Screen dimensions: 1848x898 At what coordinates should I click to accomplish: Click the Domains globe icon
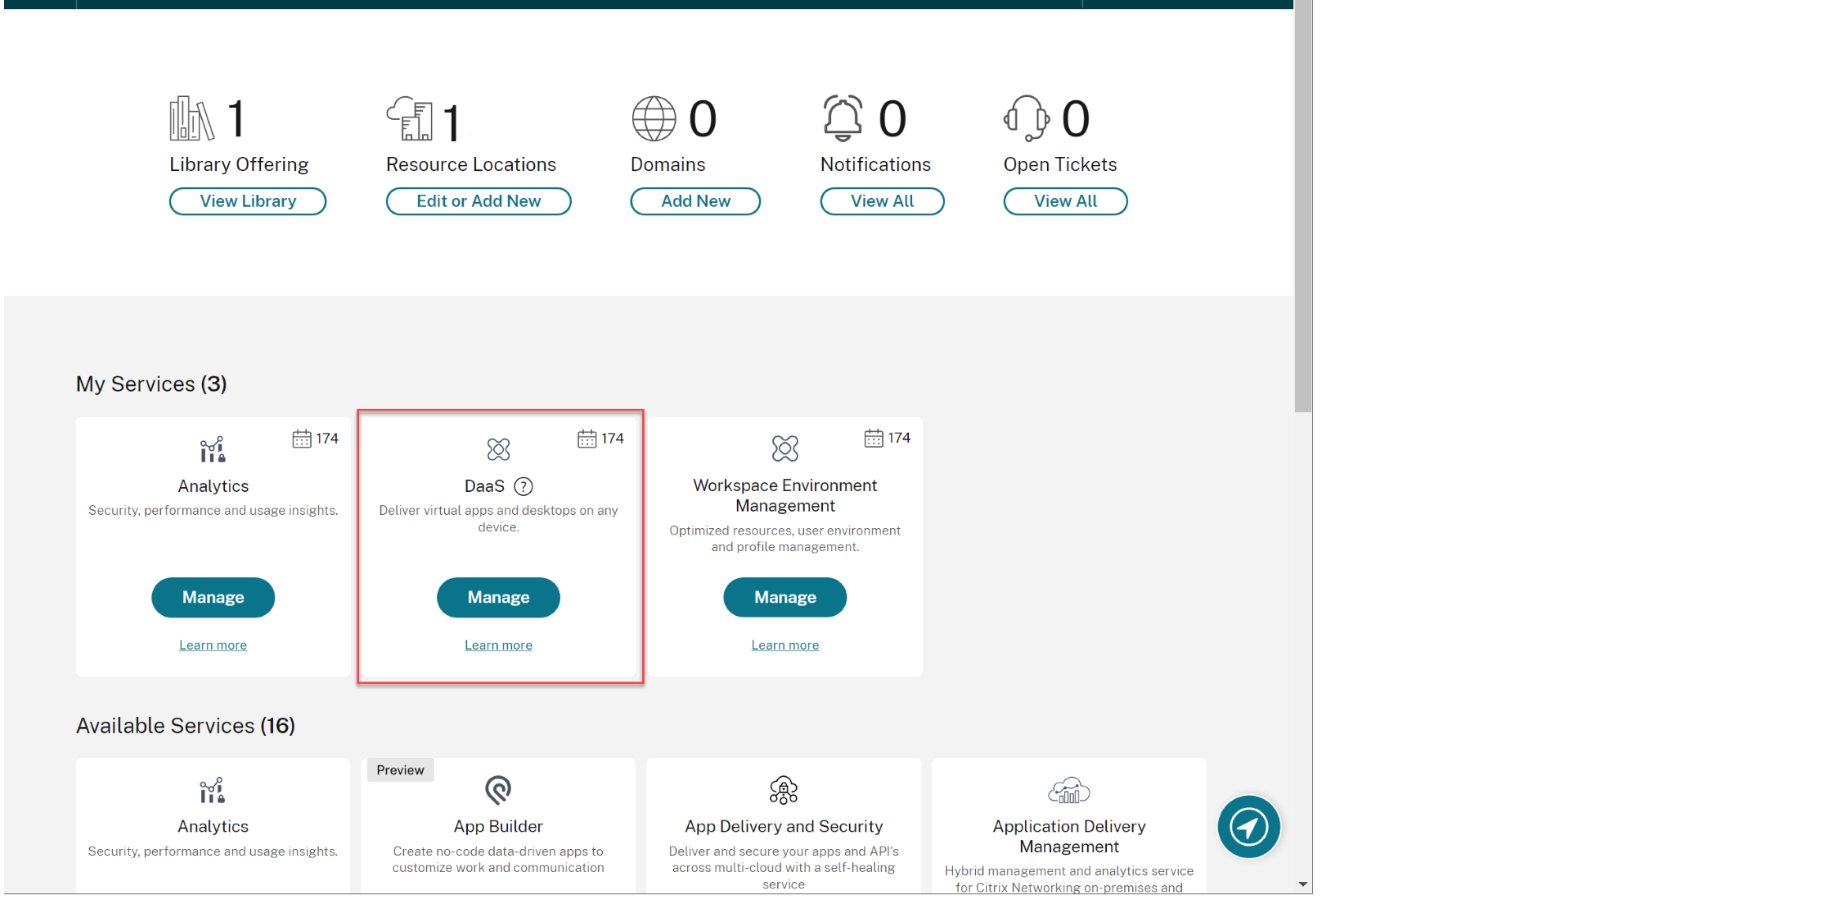click(x=654, y=119)
